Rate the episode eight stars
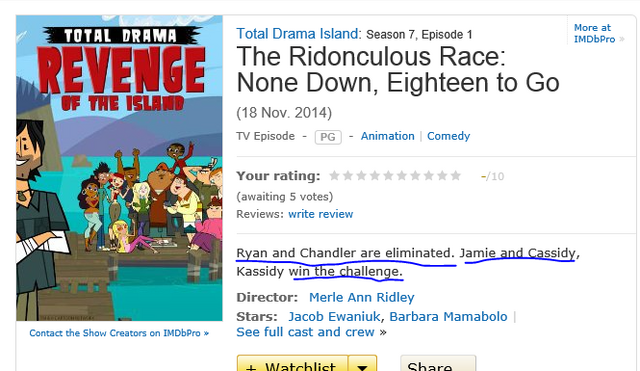This screenshot has height=371, width=640. coord(429,176)
